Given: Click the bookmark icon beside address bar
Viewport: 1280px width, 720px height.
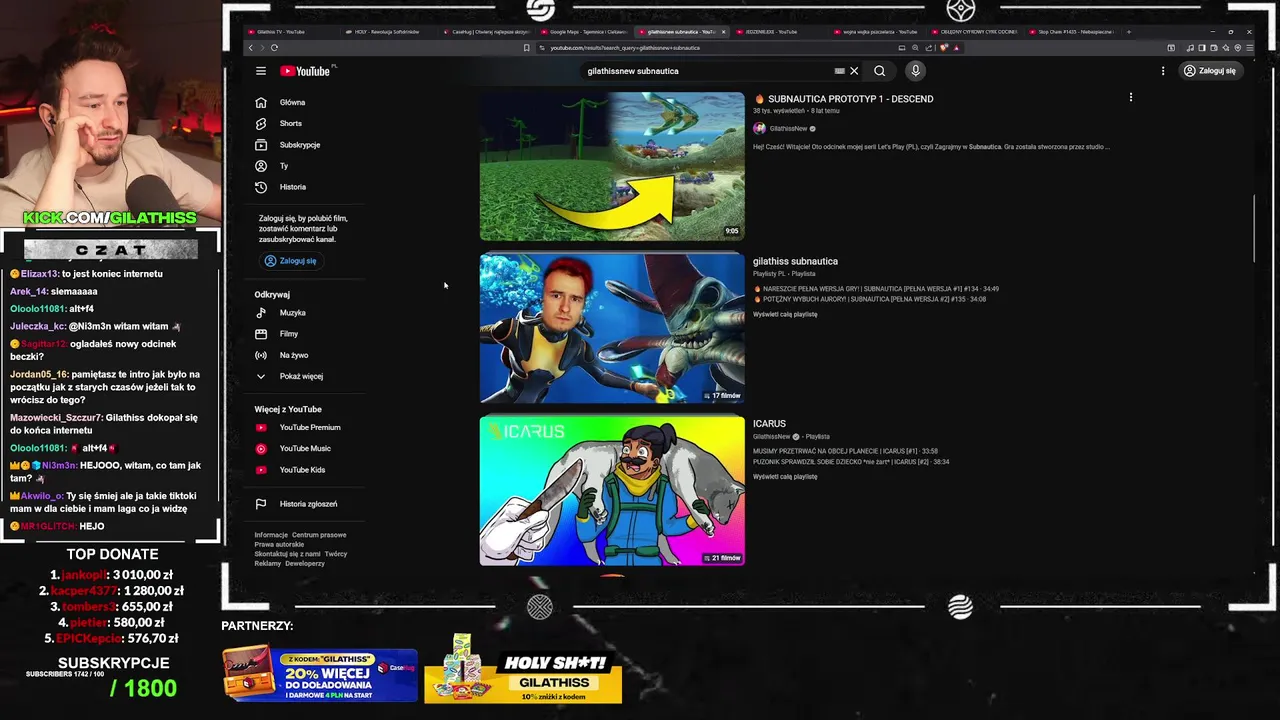Looking at the screenshot, I should (x=526, y=48).
